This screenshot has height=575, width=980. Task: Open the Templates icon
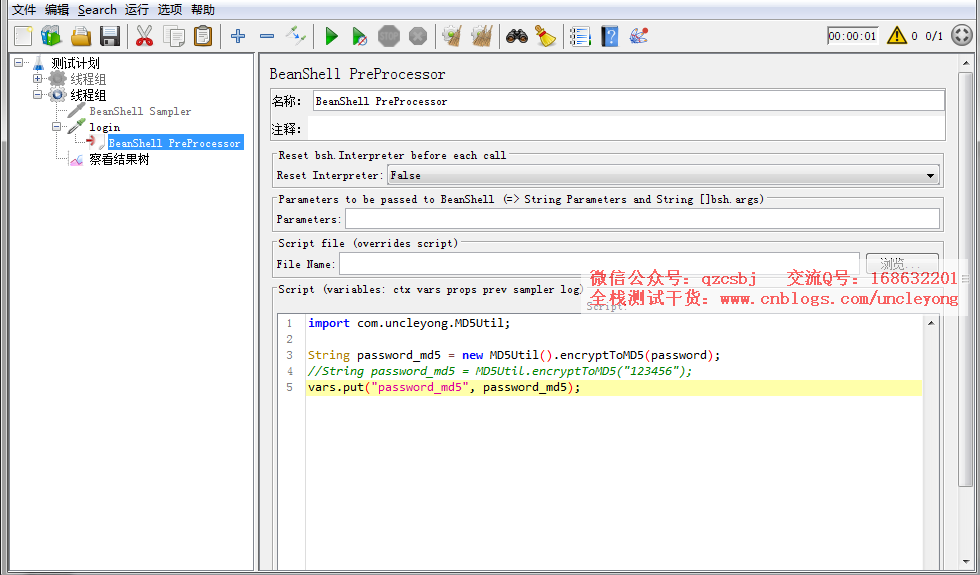[x=51, y=36]
